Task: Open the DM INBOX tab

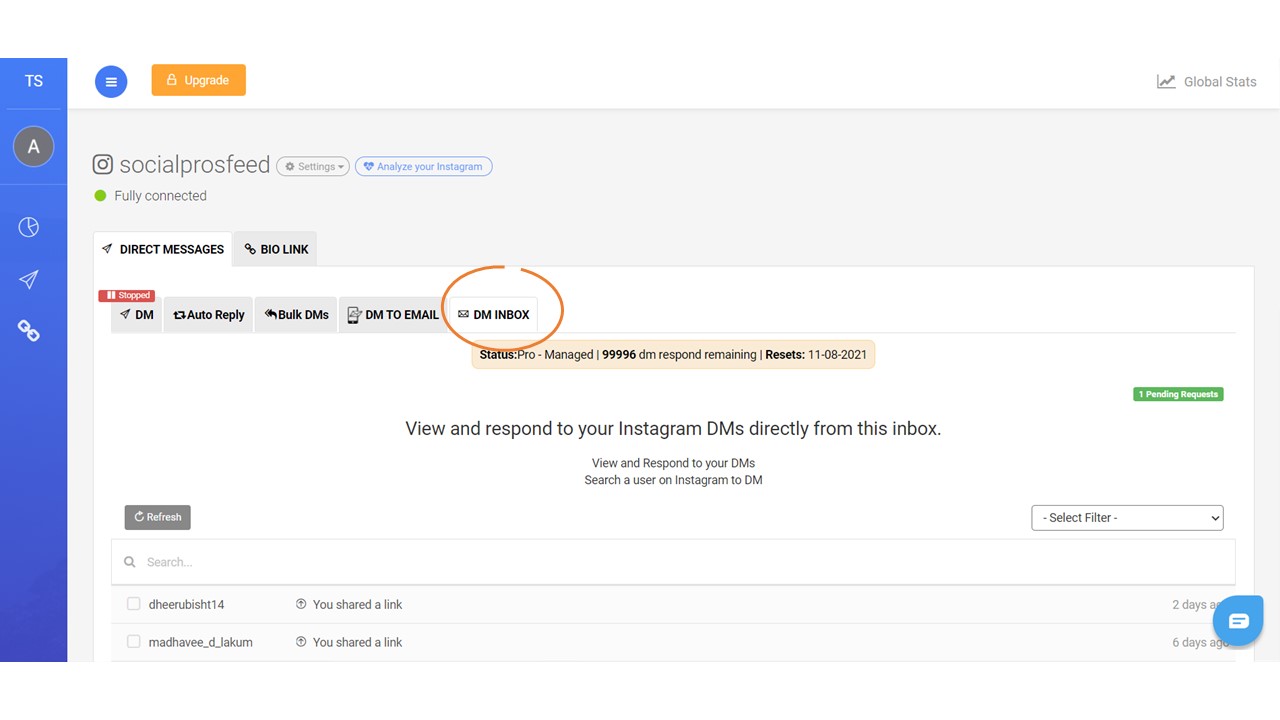Action: pos(493,314)
